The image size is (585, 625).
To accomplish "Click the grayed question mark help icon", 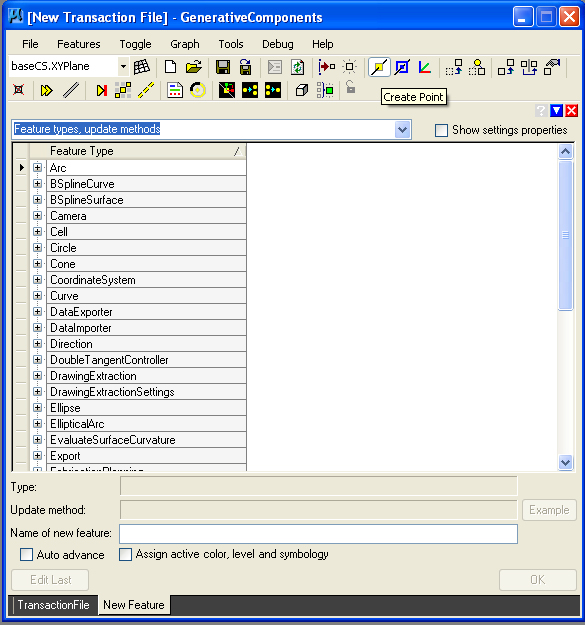I will [x=541, y=110].
